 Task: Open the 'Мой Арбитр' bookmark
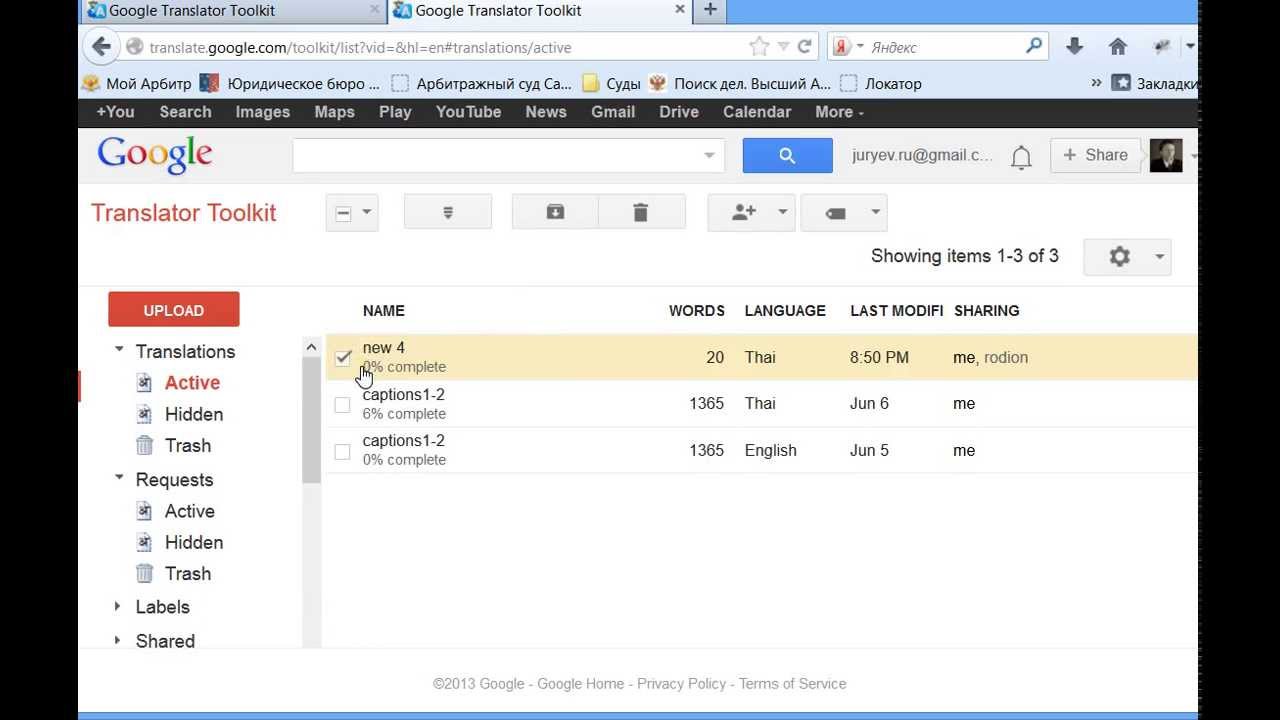pyautogui.click(x=137, y=84)
